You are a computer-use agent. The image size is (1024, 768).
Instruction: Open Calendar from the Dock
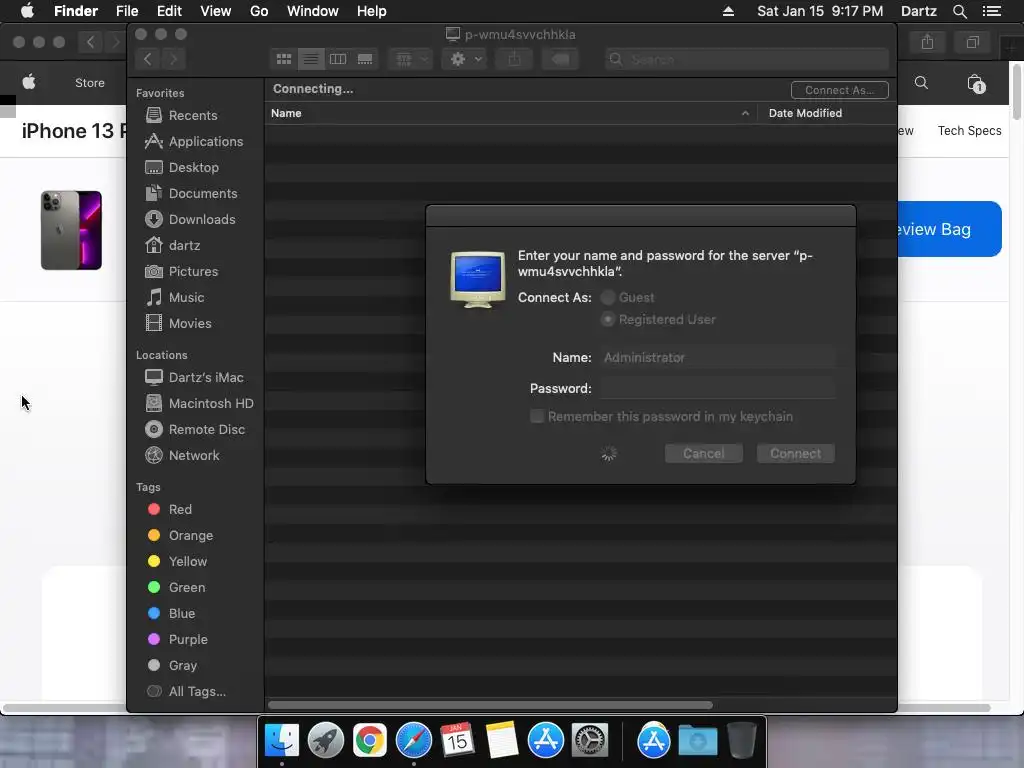pos(457,741)
